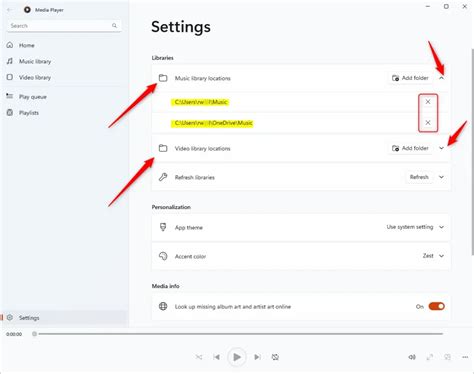Expand the Video library locations section

(441, 148)
